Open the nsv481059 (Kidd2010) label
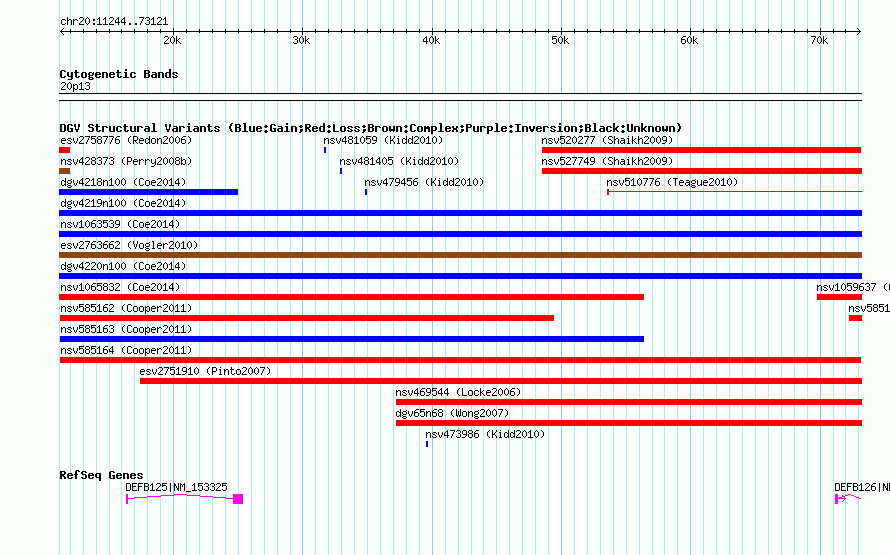Viewport: 890px width, 555px height. tap(383, 140)
